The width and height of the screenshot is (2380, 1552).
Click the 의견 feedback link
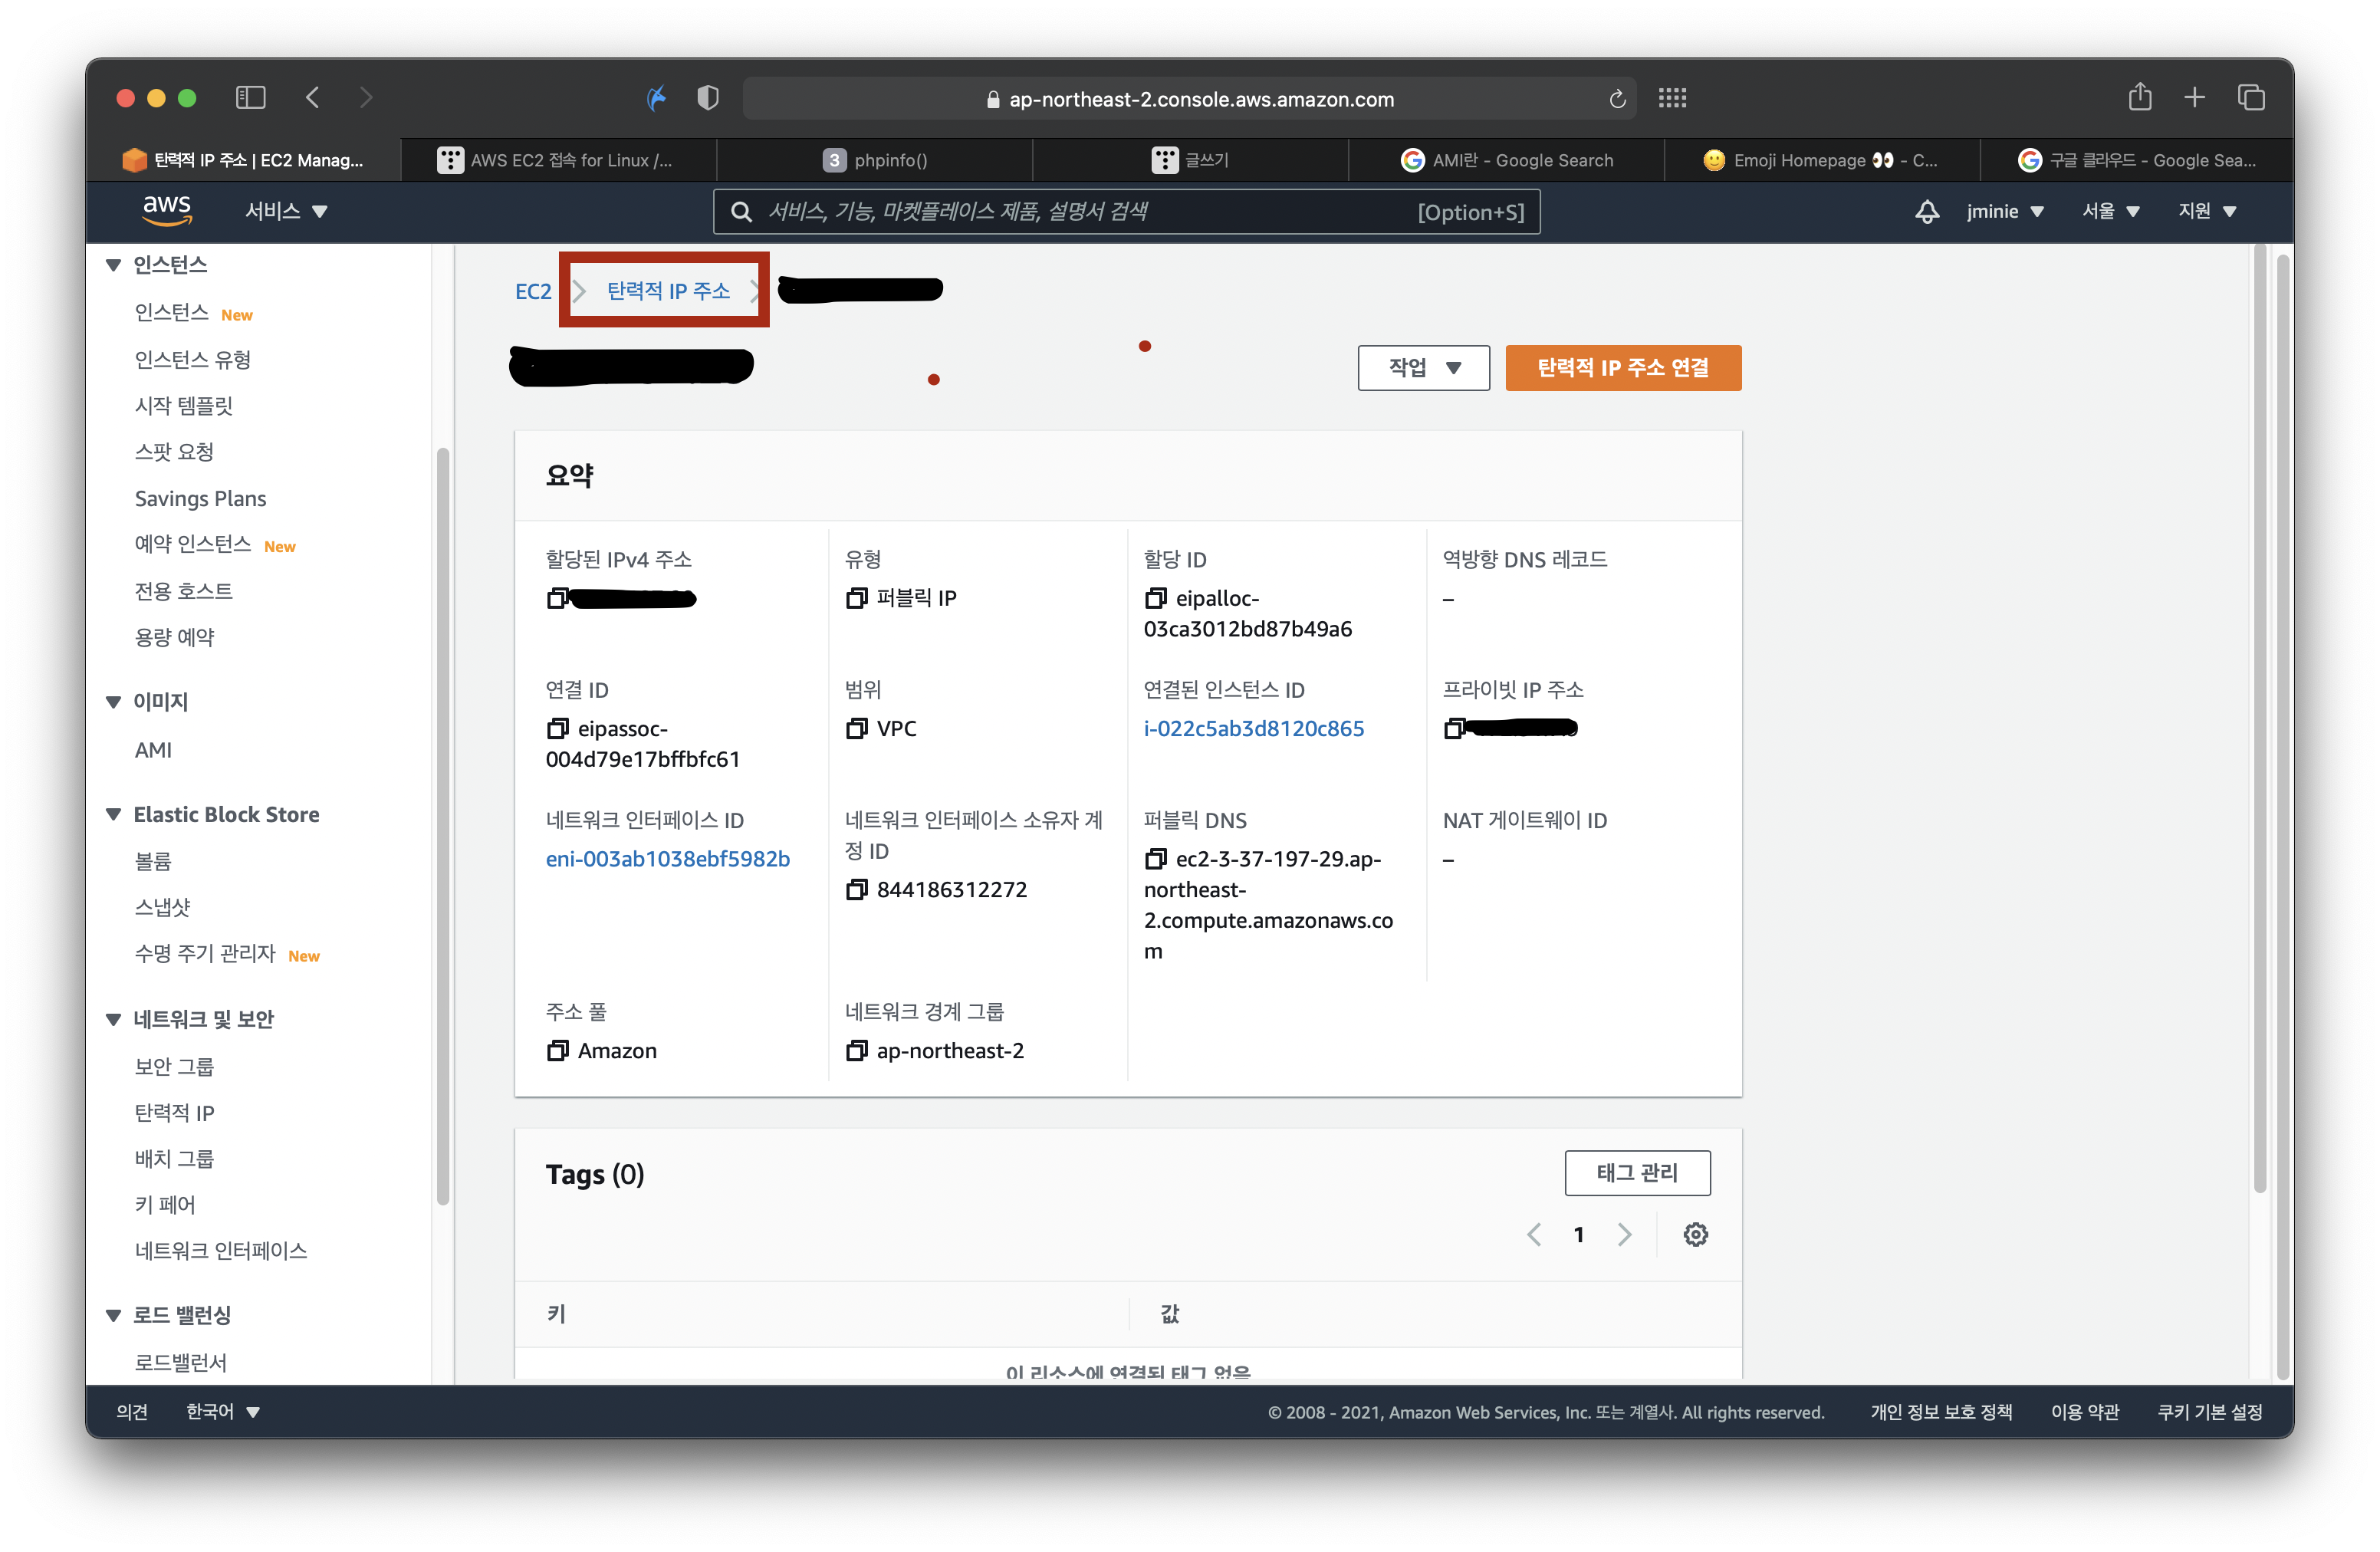tap(132, 1411)
